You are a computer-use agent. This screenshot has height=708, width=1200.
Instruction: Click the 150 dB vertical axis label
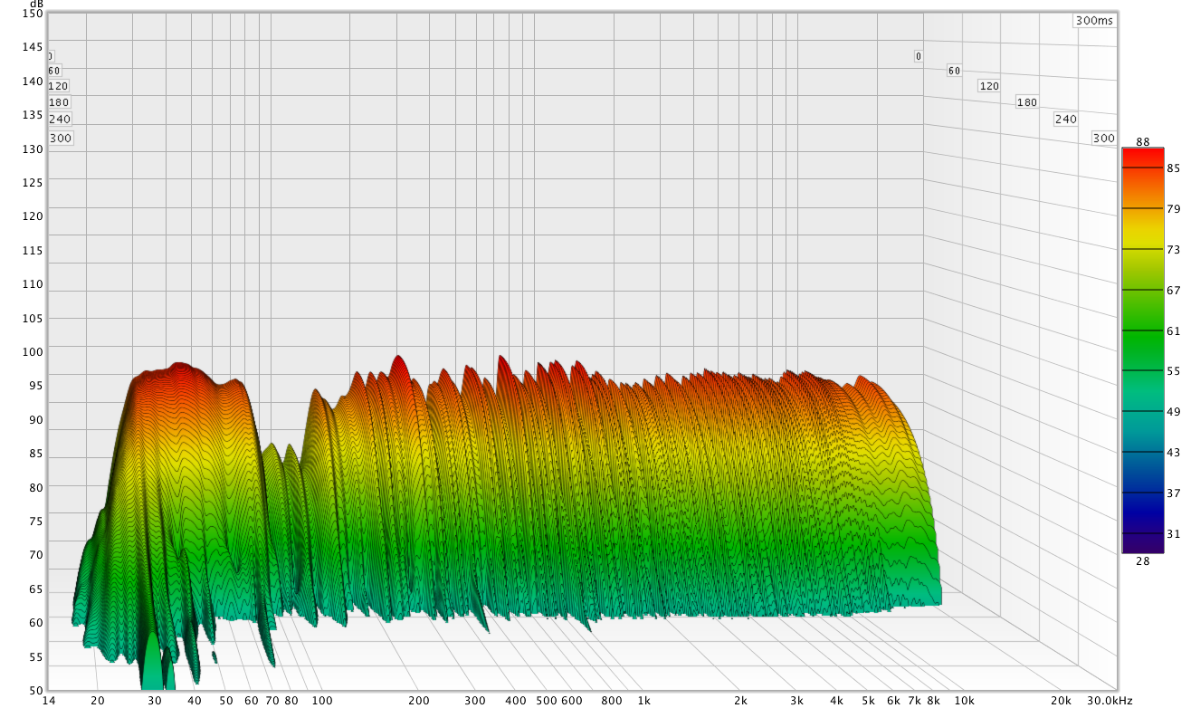(33, 13)
